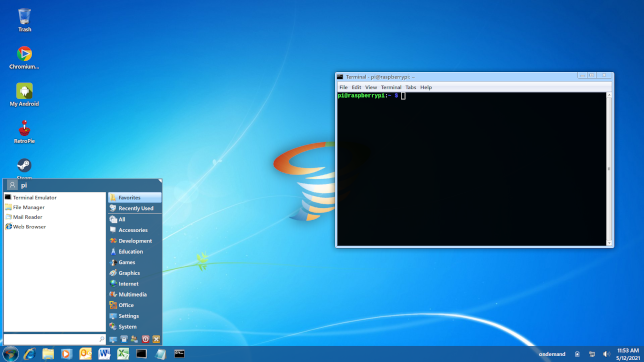Screen dimensions: 644x362
Task: Open the My Android desktop icon
Action: coord(24,95)
